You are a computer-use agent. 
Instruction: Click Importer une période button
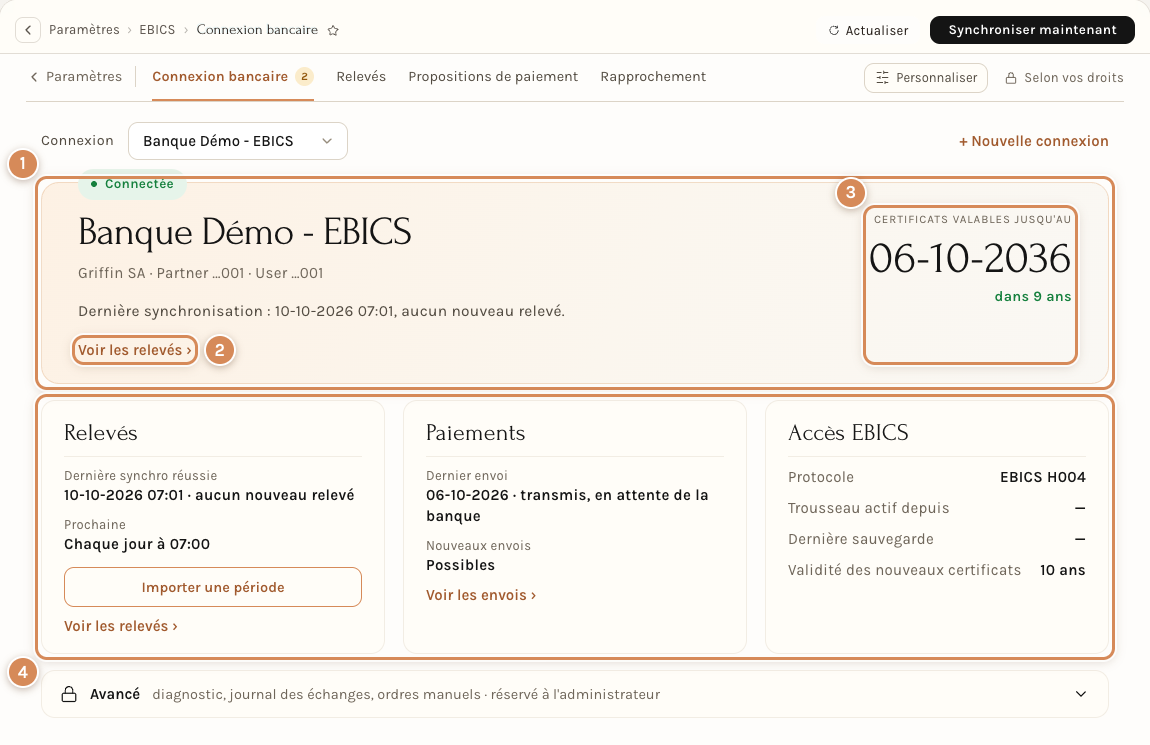pos(213,587)
